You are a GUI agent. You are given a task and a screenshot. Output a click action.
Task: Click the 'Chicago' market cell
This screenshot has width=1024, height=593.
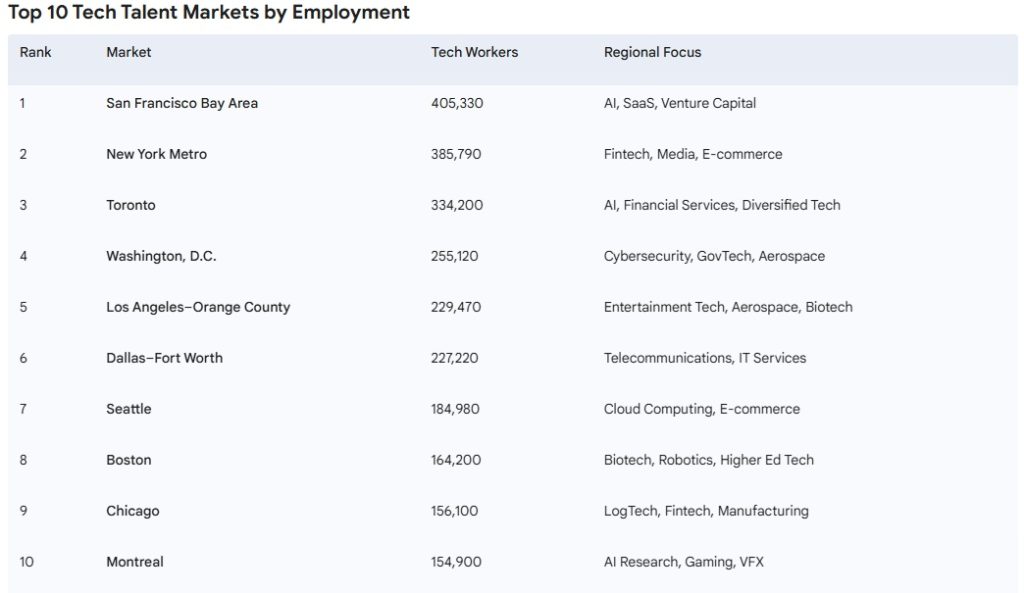tap(133, 511)
